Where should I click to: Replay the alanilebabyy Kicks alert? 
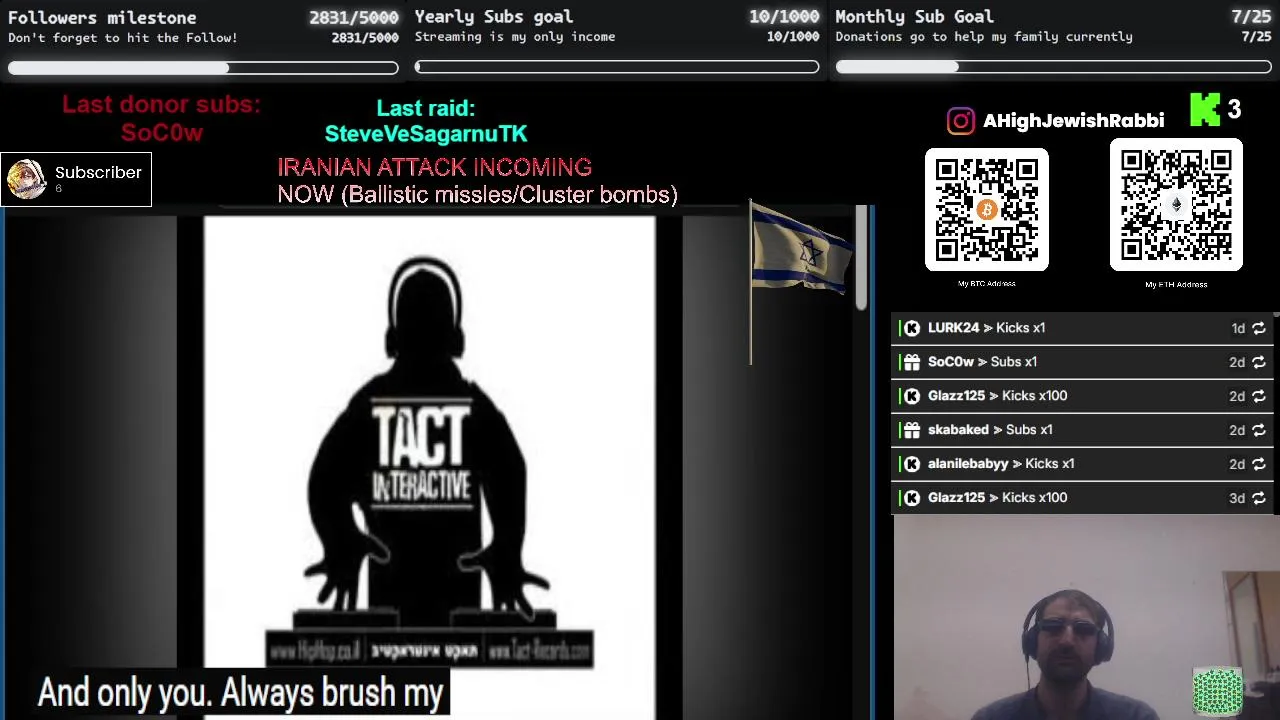click(1259, 464)
